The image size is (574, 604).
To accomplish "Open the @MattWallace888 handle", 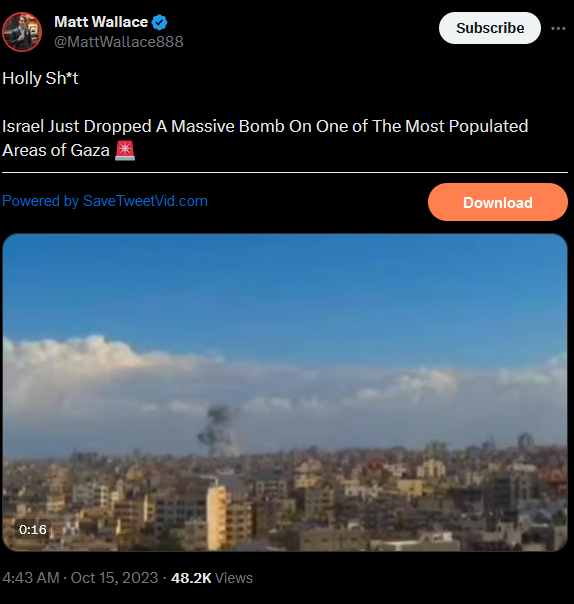I will tap(119, 42).
